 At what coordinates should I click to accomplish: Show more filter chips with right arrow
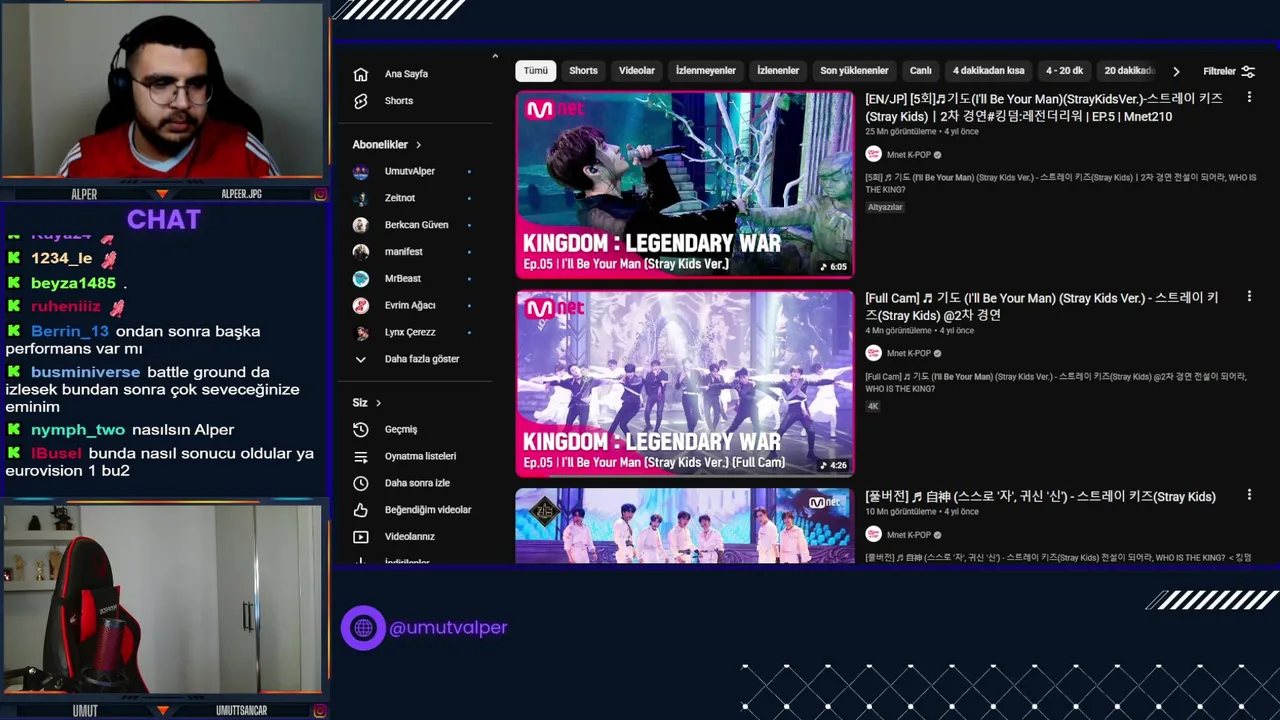(1176, 71)
